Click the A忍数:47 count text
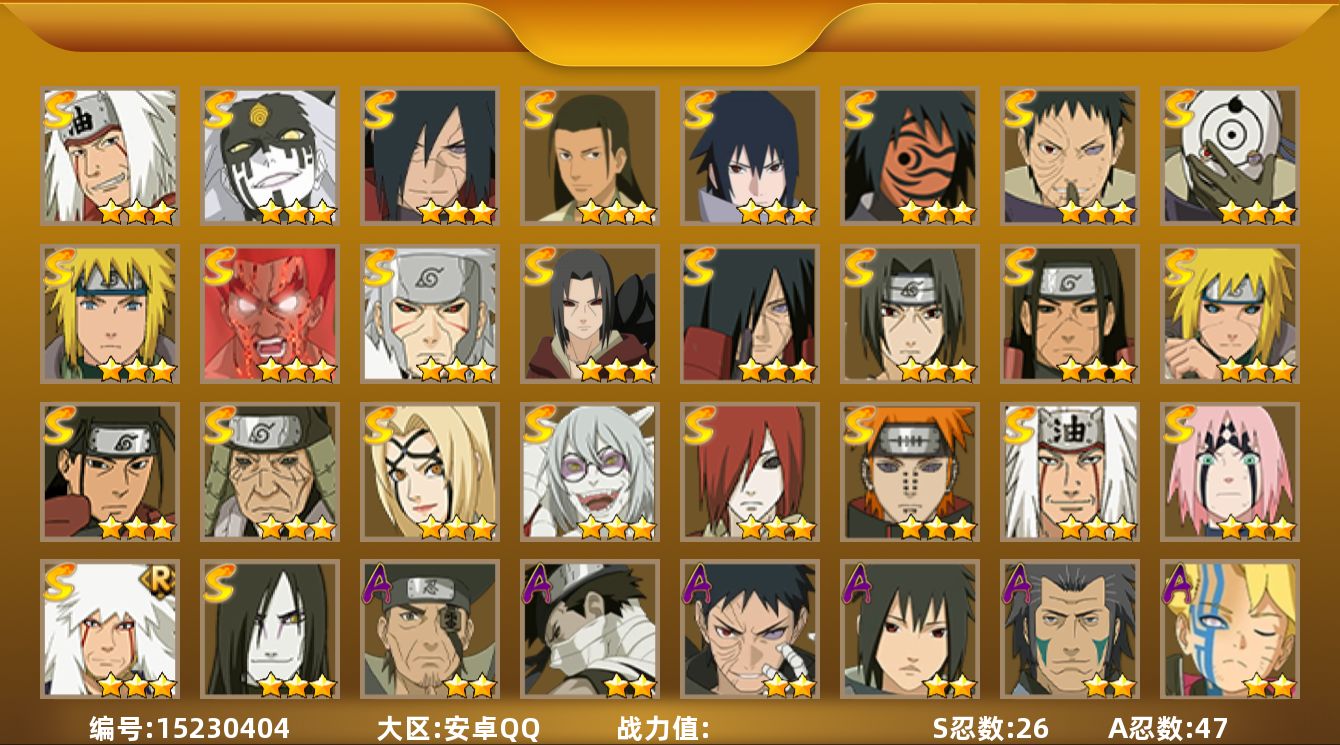This screenshot has height=745, width=1340. [1168, 728]
